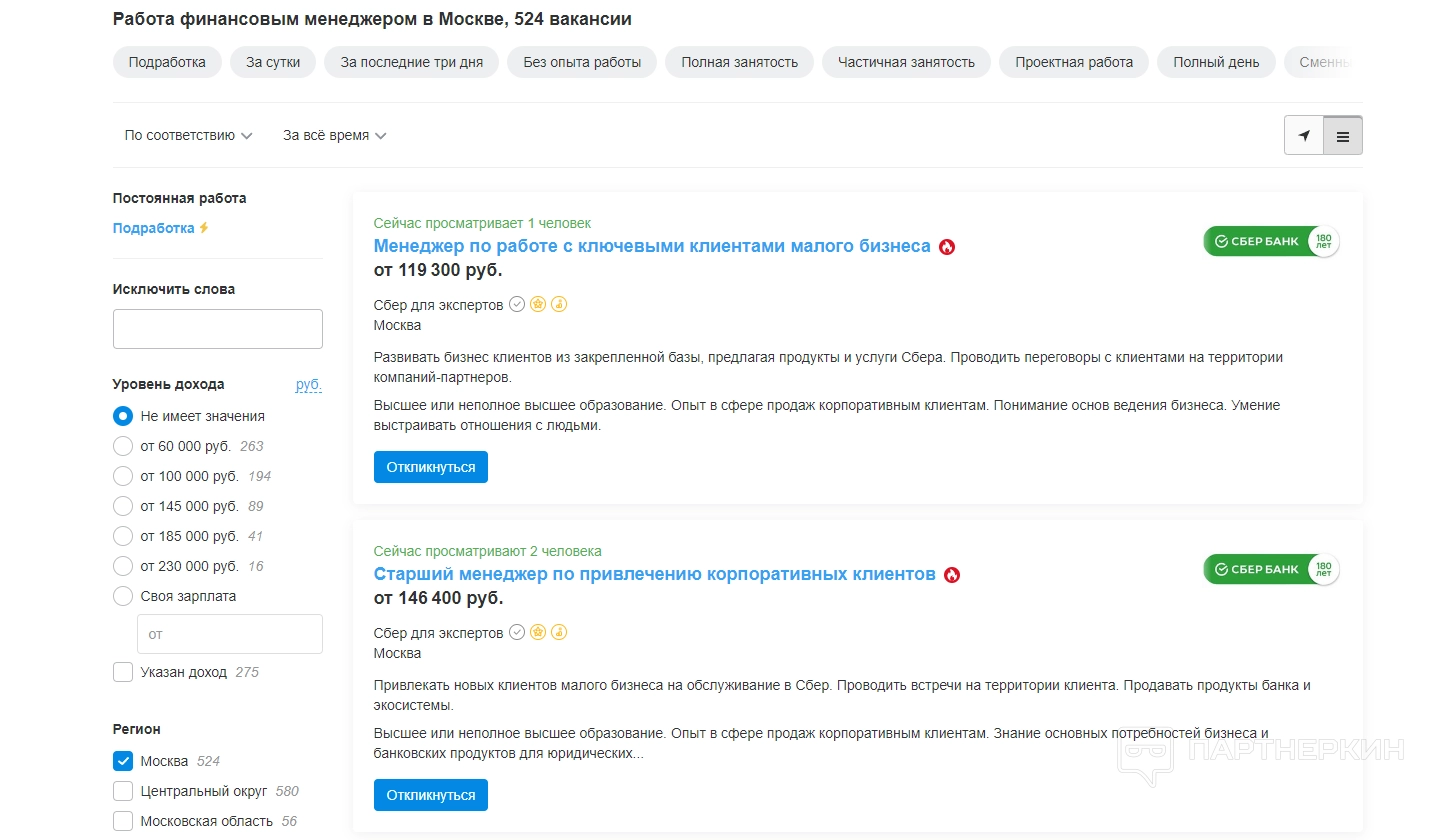
Task: Click the flame icon on the Старший менеджер vacancy
Action: tap(952, 575)
